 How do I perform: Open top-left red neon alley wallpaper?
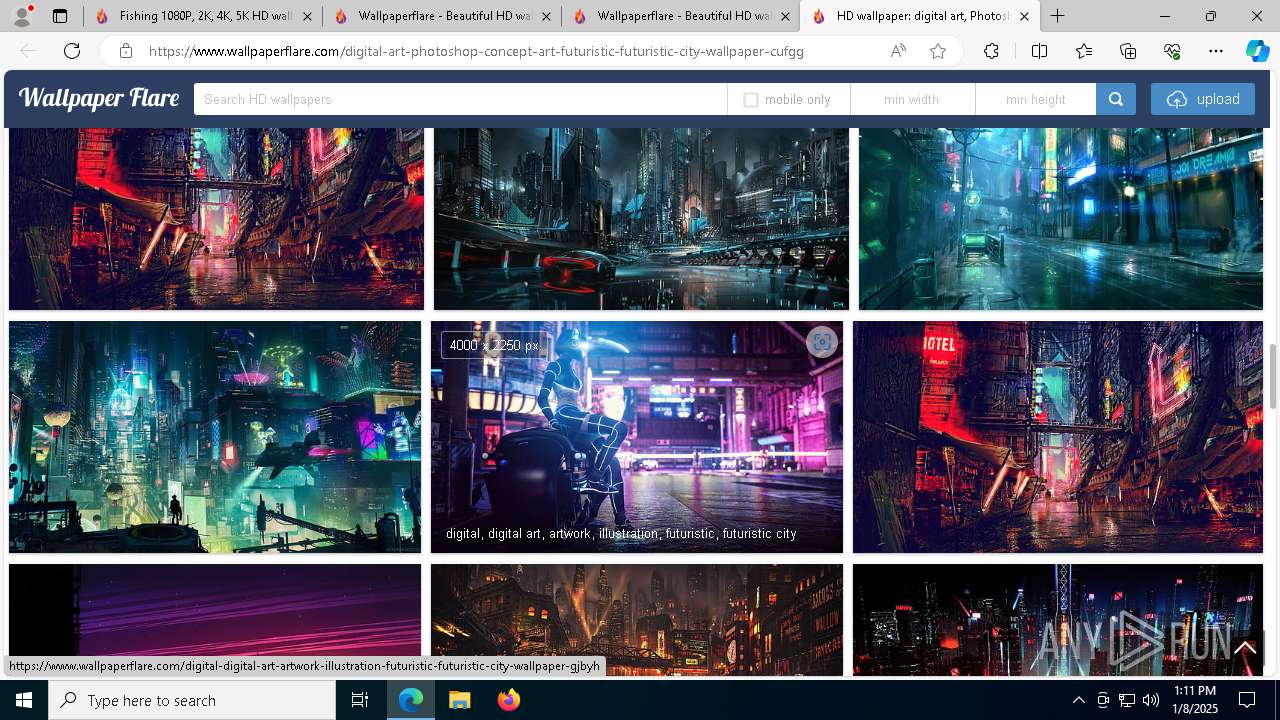point(216,218)
